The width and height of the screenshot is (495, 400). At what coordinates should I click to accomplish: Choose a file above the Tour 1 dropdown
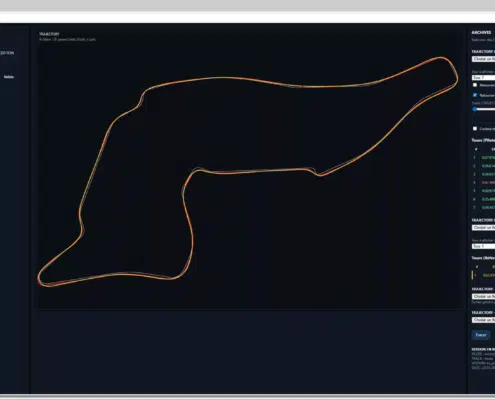[x=483, y=227]
